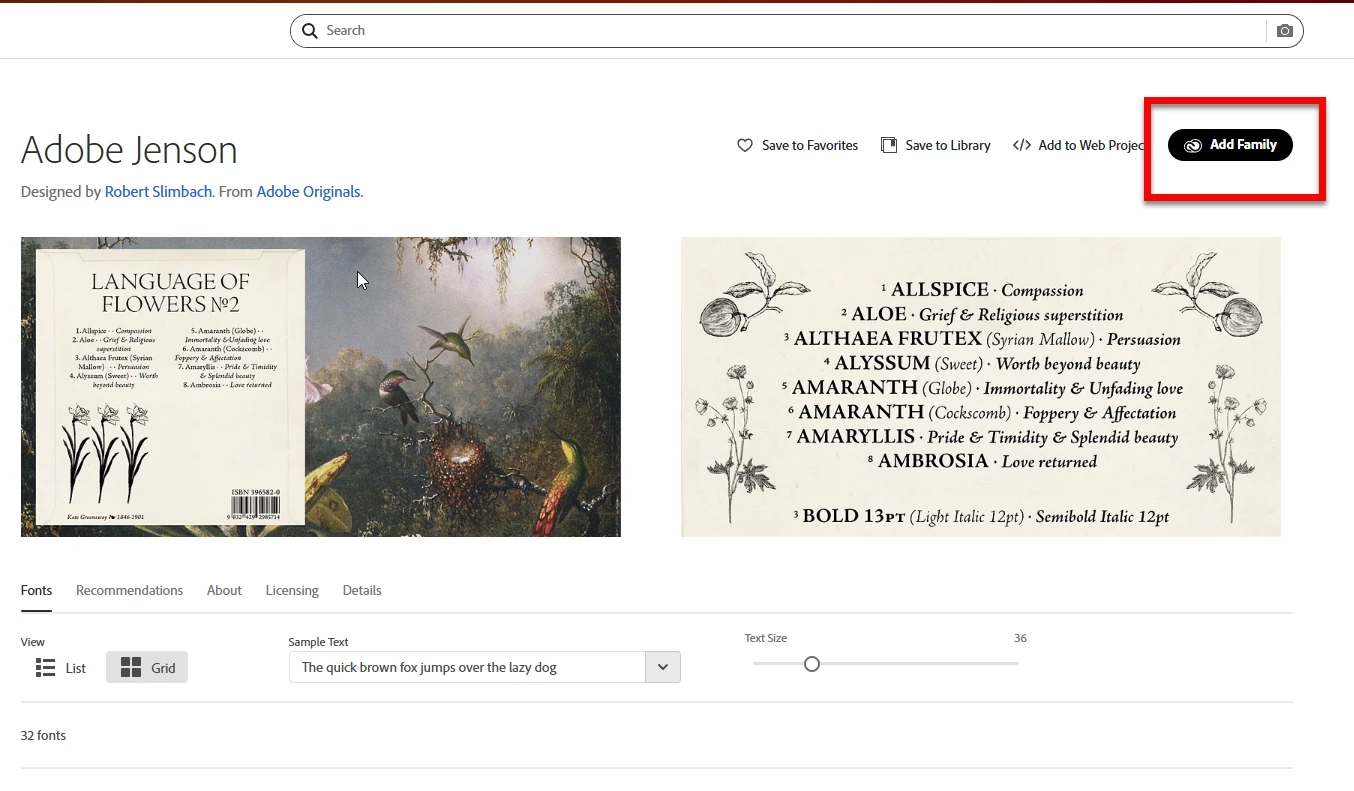Click the heart icon for favorites

[x=745, y=145]
